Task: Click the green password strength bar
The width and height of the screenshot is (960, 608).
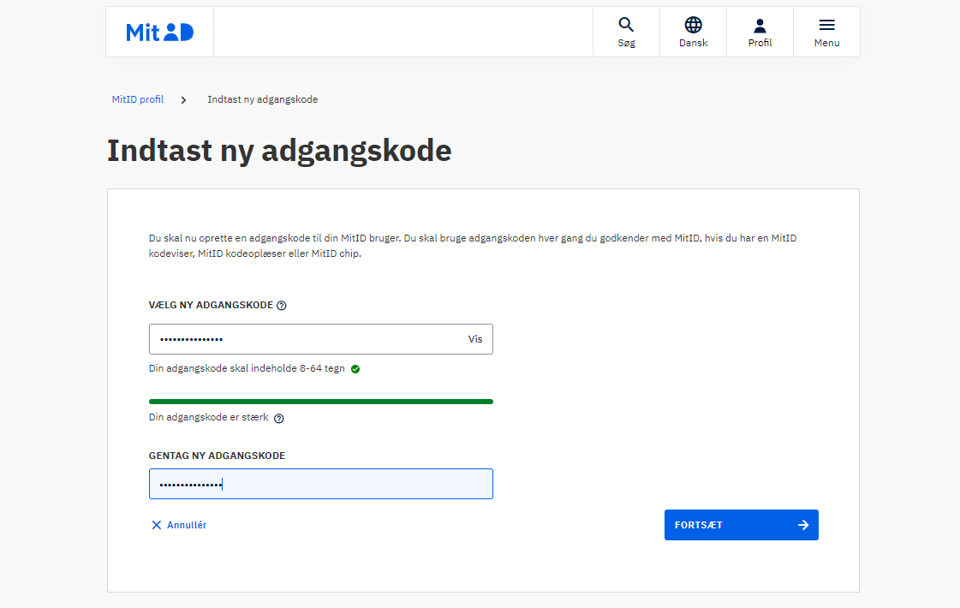Action: pyautogui.click(x=320, y=401)
